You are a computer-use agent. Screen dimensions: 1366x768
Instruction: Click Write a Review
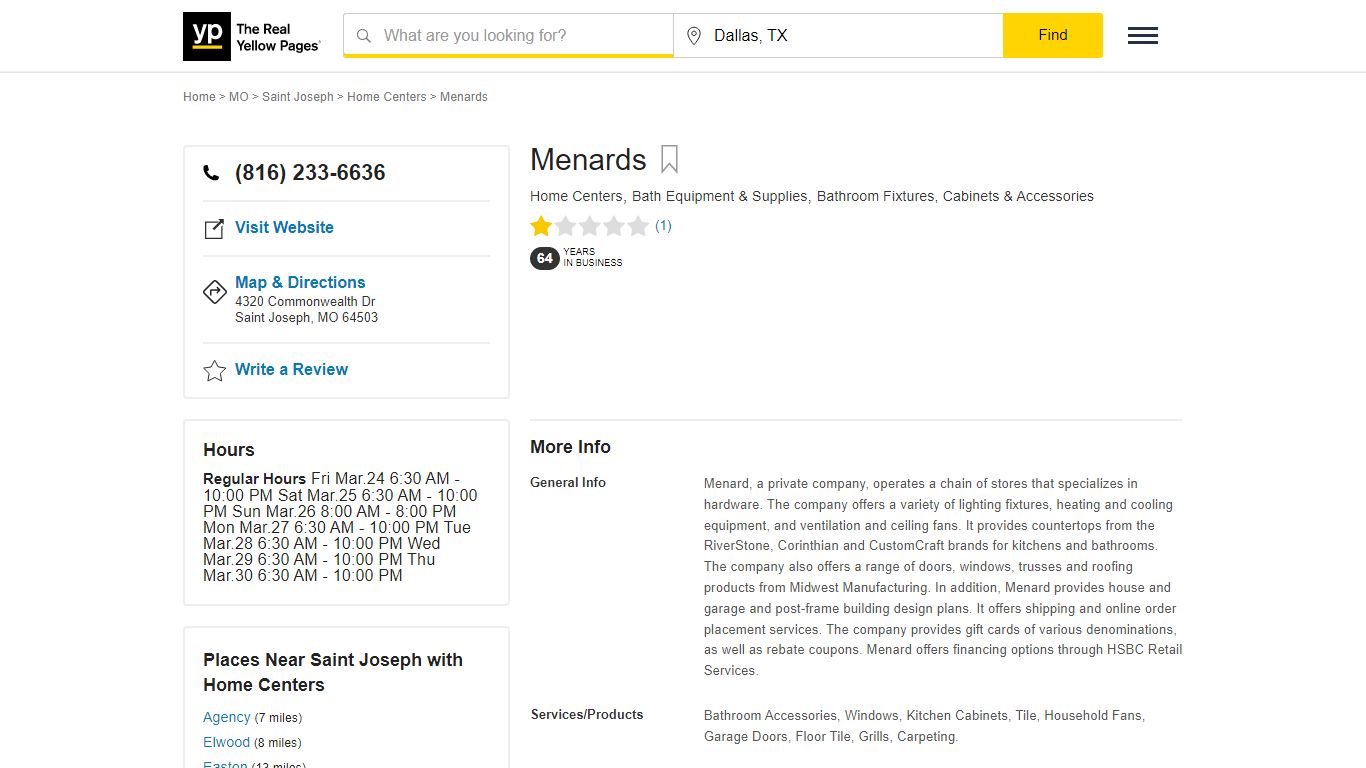click(291, 369)
